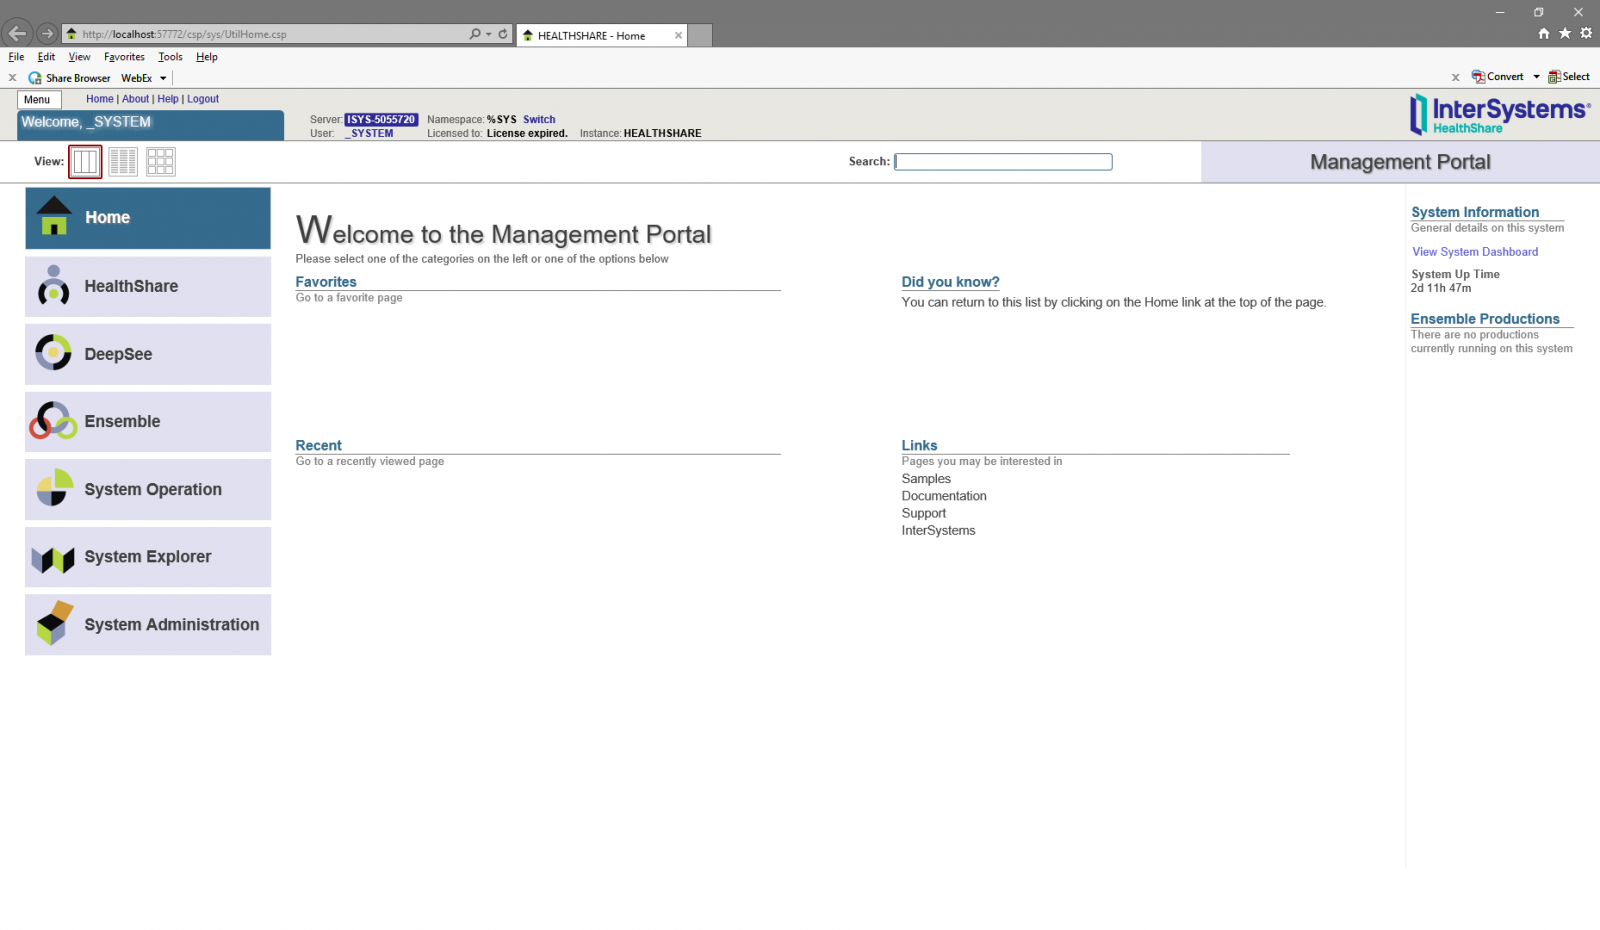Click the Home link in top bar
This screenshot has height=930, width=1600.
[100, 99]
